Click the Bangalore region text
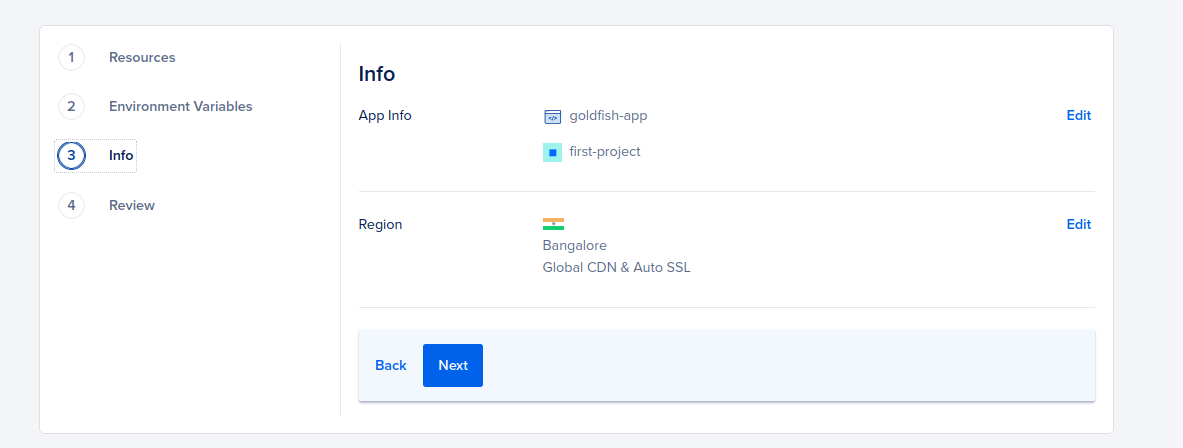Viewport: 1183px width, 448px height. click(x=575, y=246)
